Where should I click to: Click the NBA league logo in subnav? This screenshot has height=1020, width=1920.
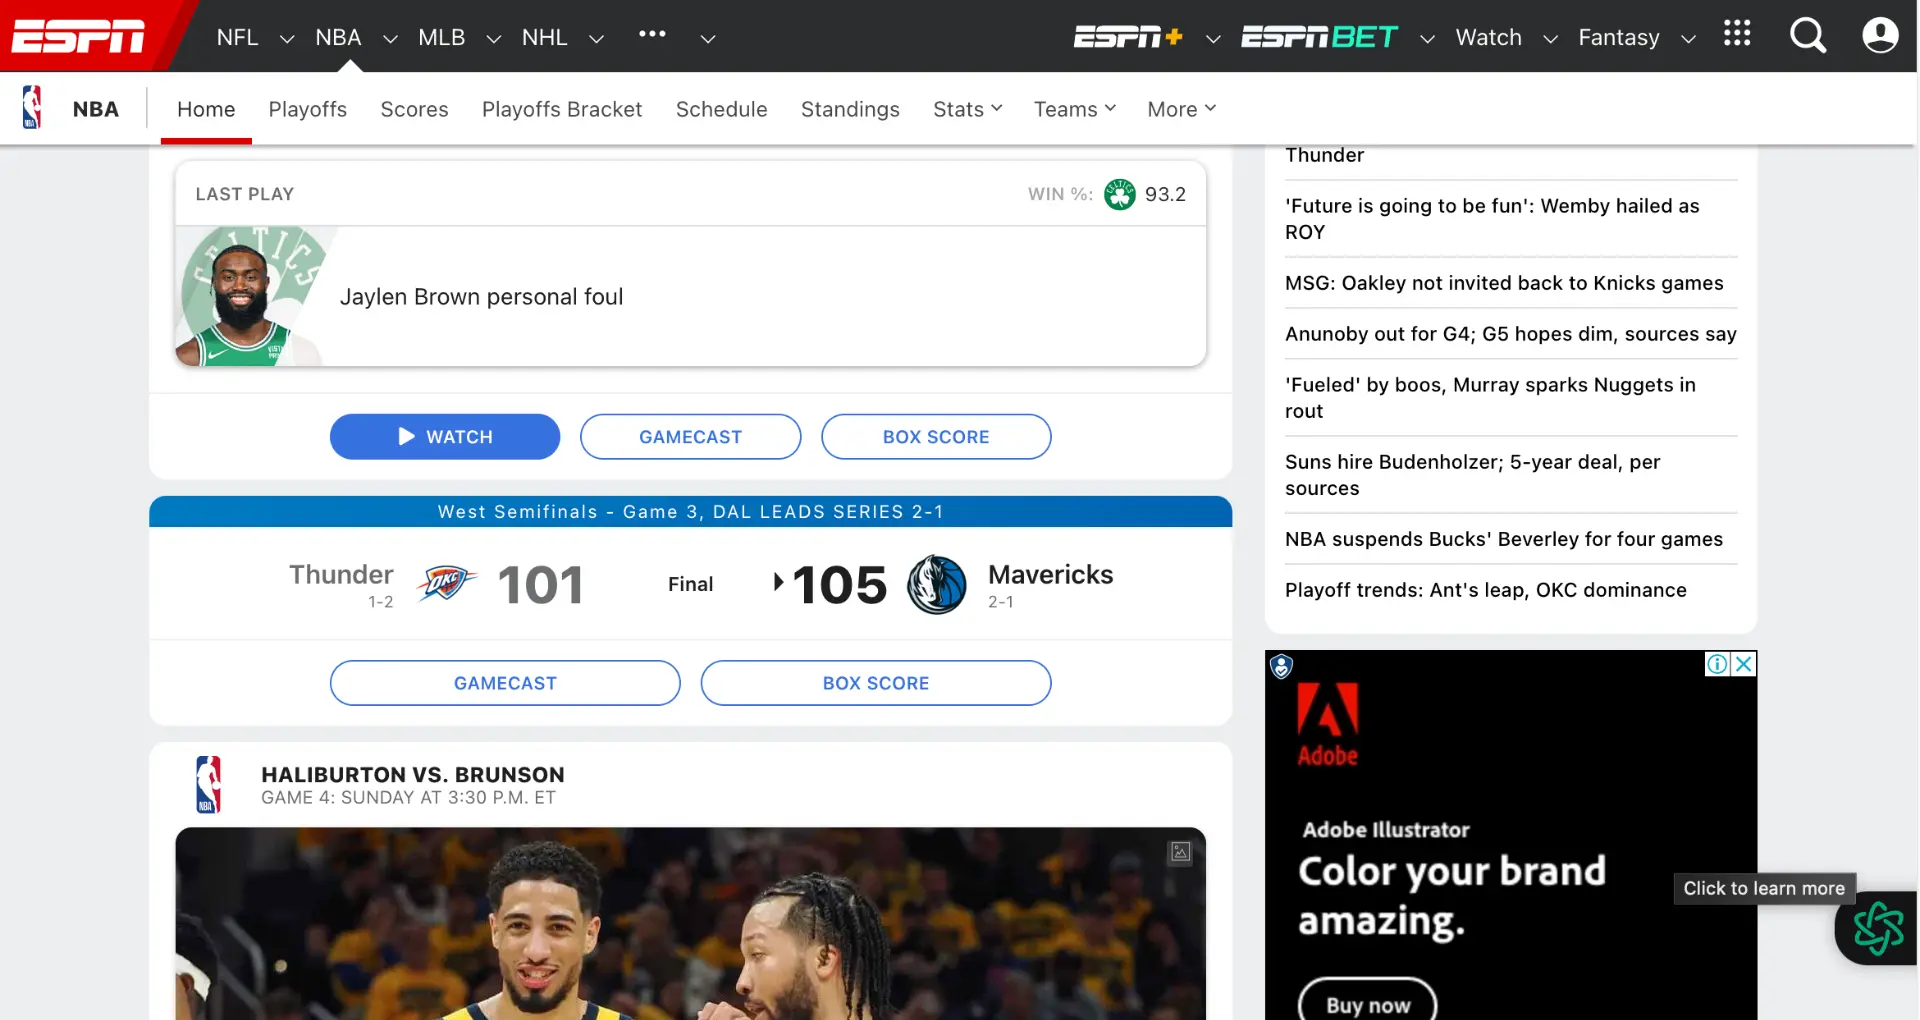[x=32, y=107]
